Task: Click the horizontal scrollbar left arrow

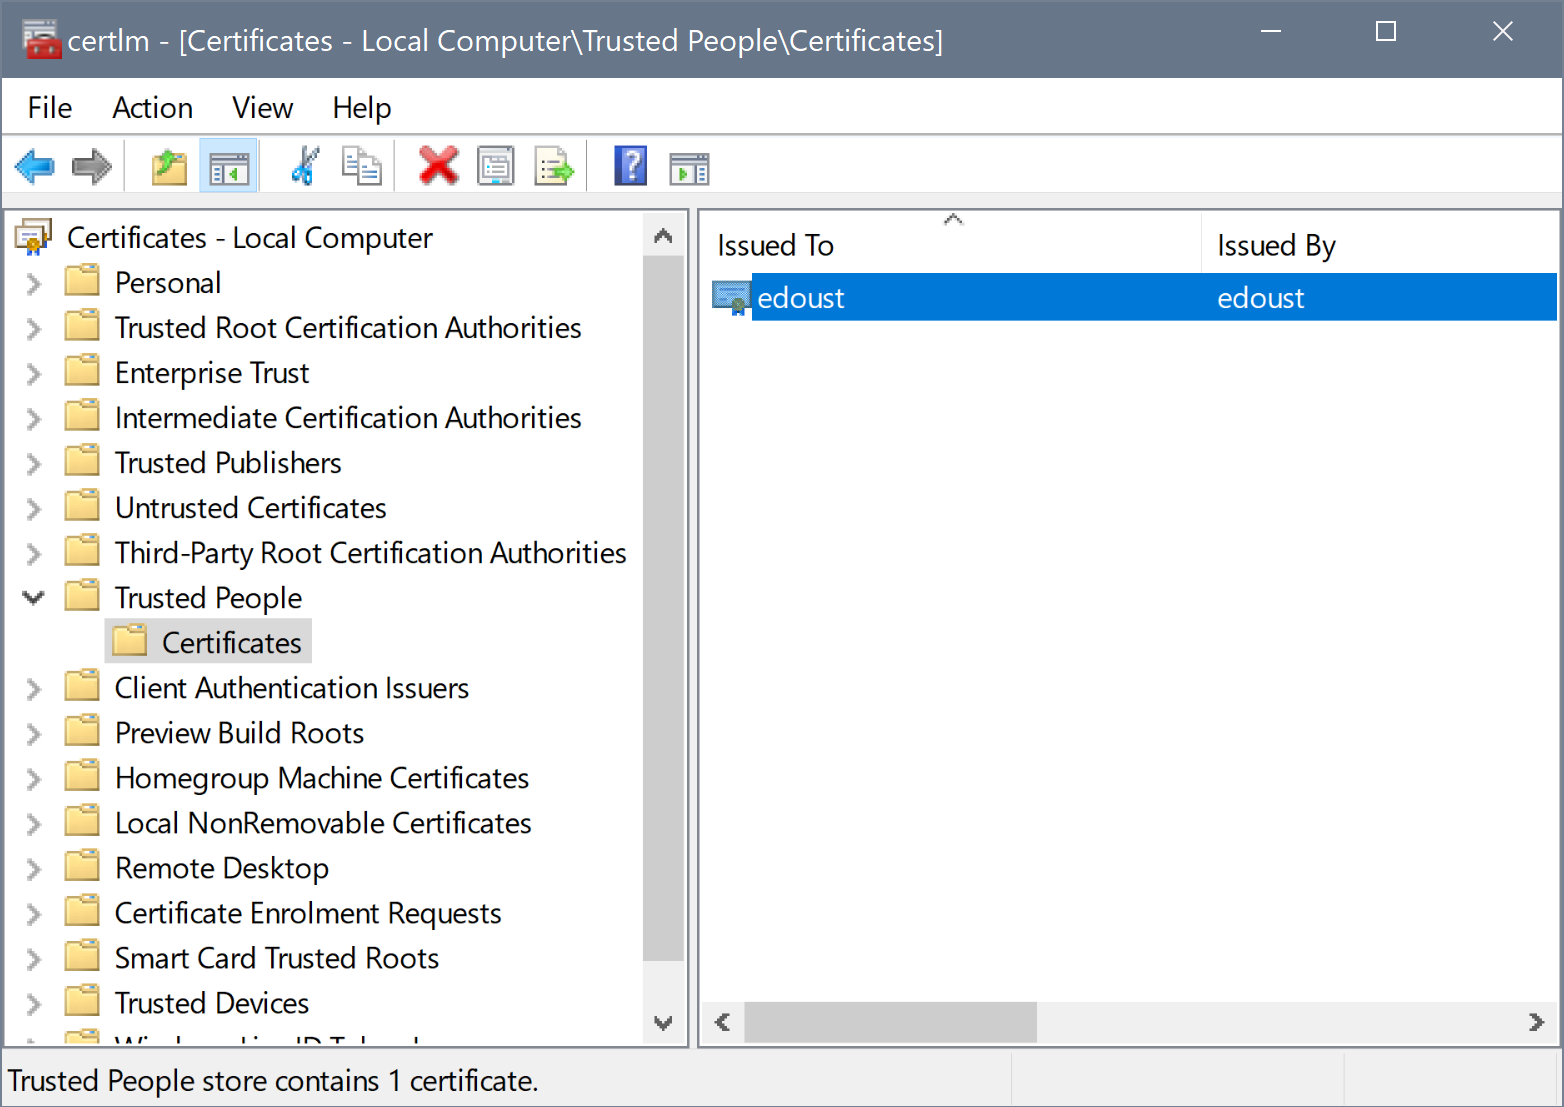Action: (x=723, y=1022)
